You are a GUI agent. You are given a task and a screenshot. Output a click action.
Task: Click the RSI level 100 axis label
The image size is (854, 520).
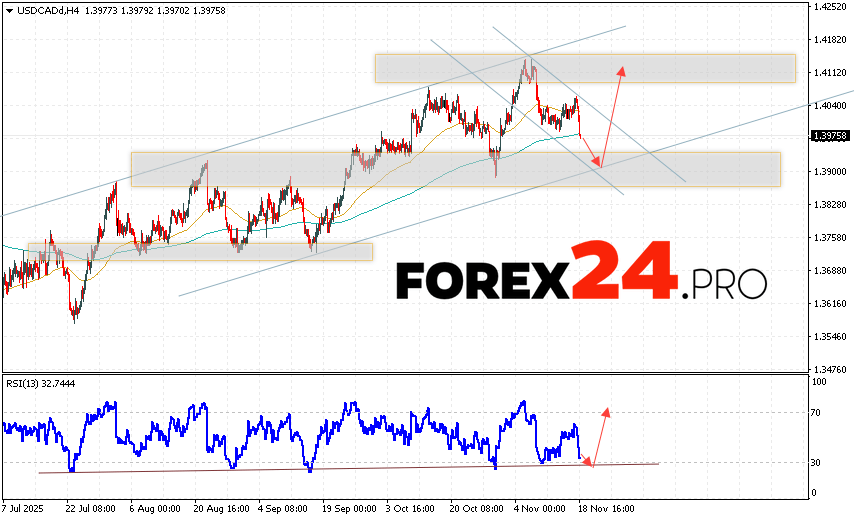[819, 382]
